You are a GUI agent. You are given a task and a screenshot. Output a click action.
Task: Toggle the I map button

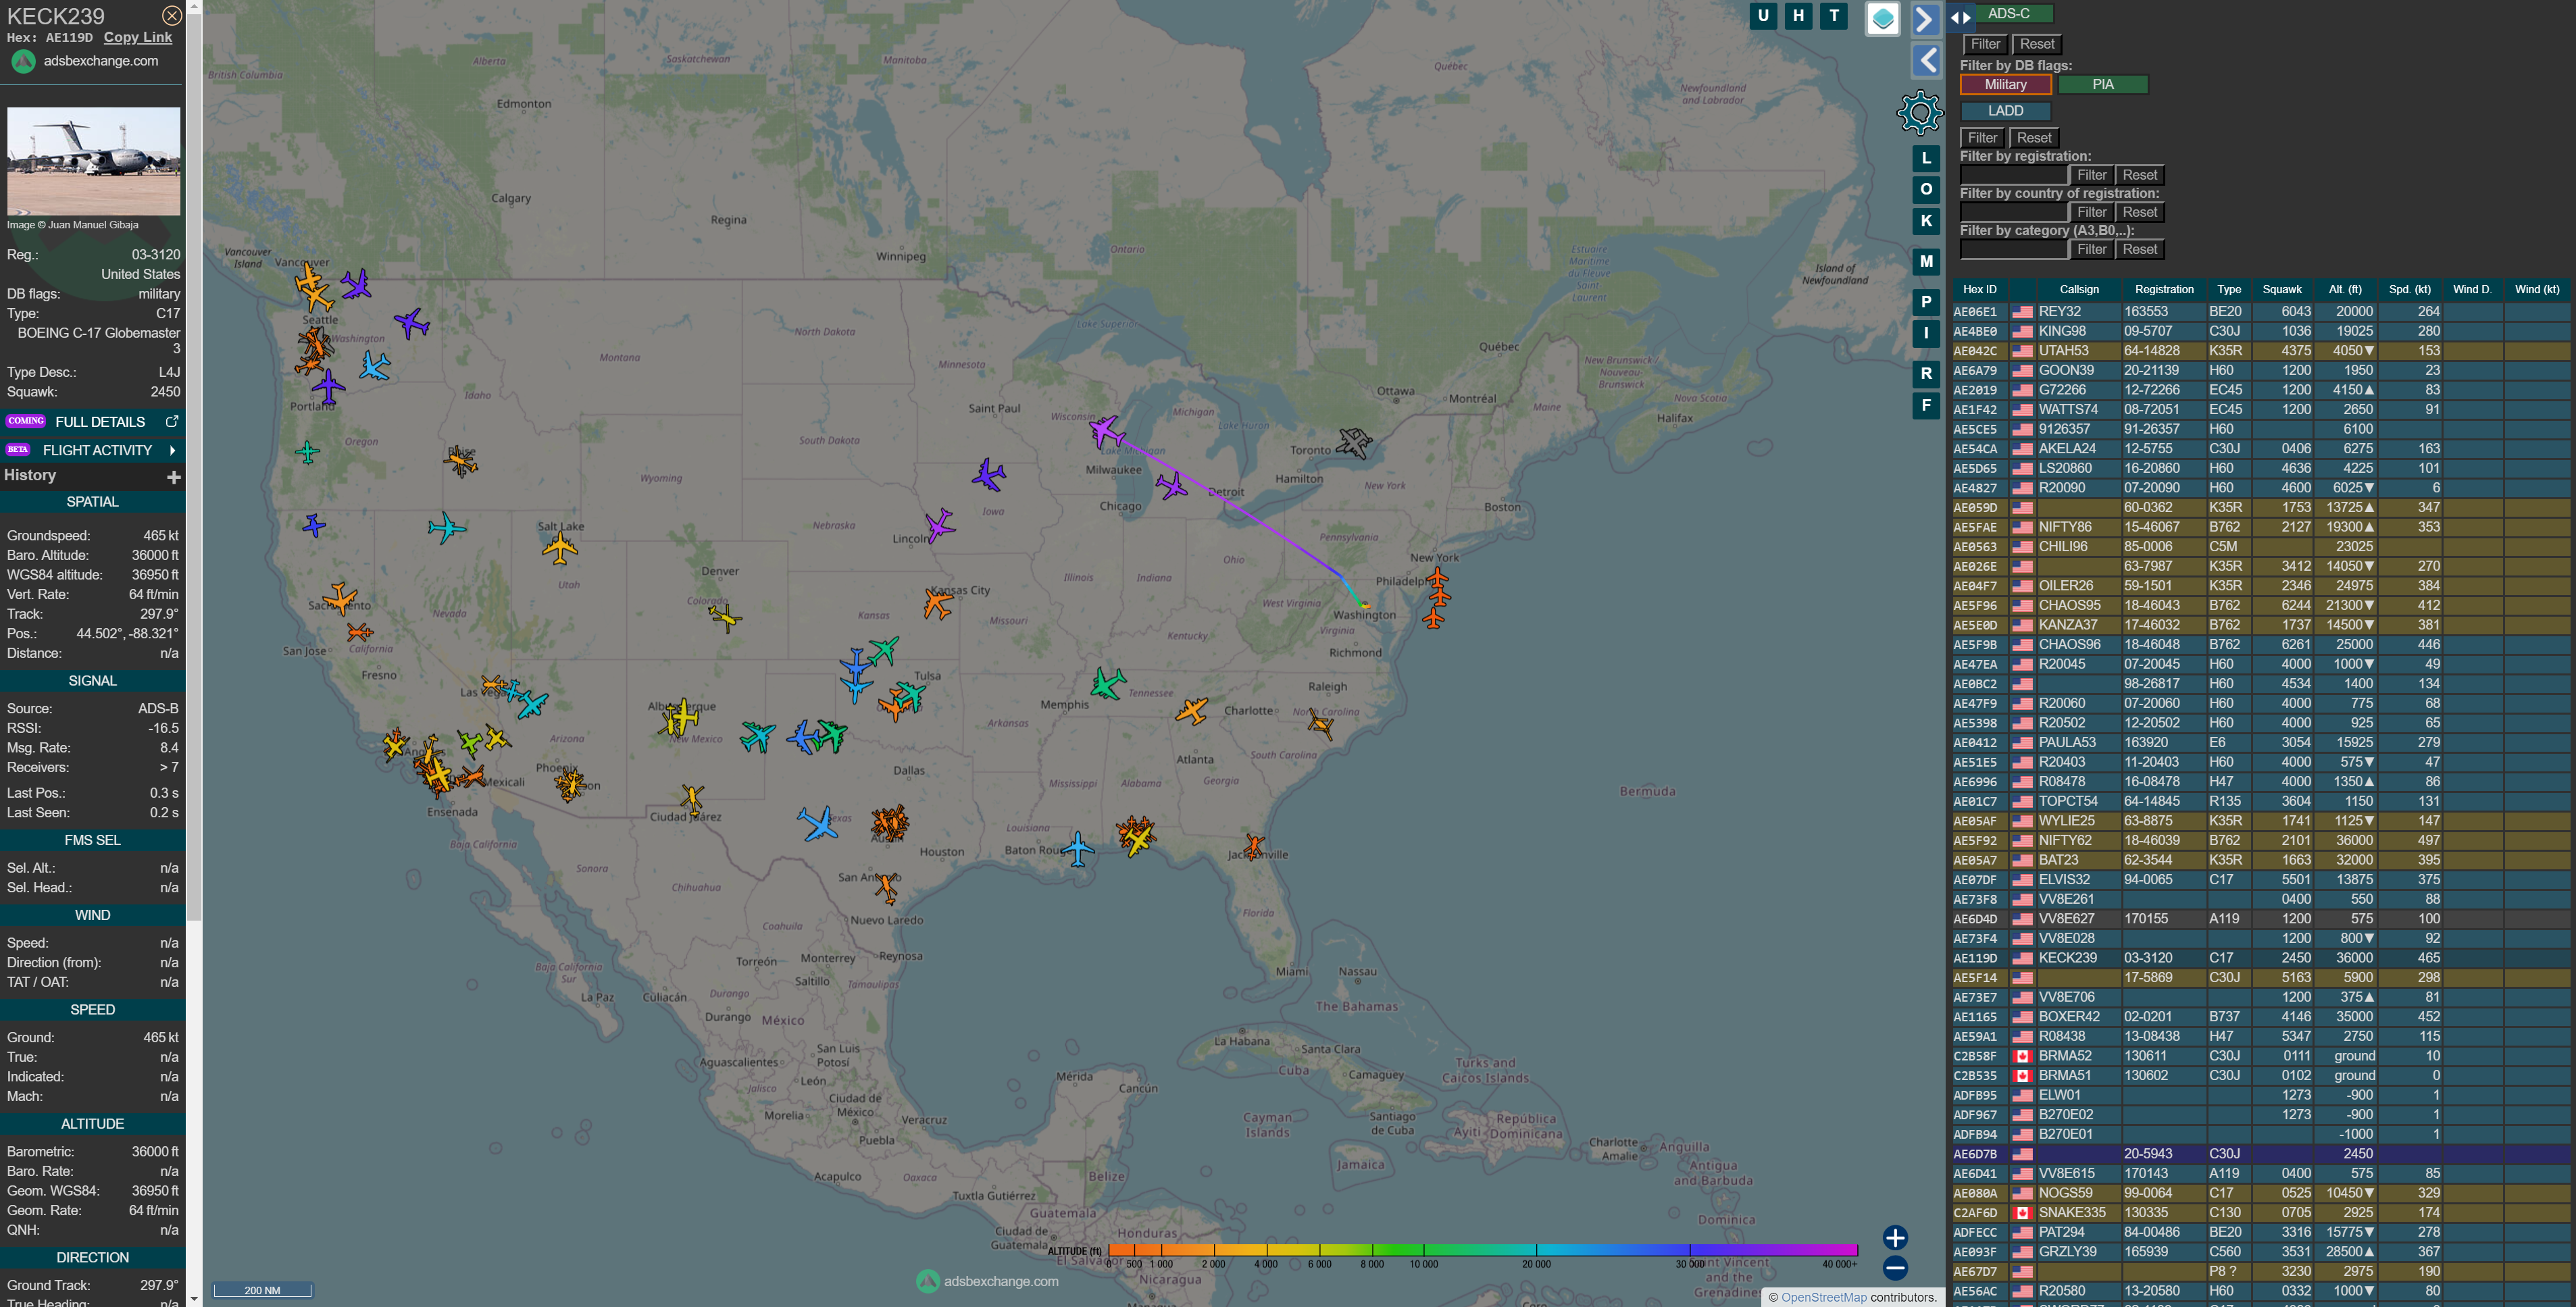1926,333
